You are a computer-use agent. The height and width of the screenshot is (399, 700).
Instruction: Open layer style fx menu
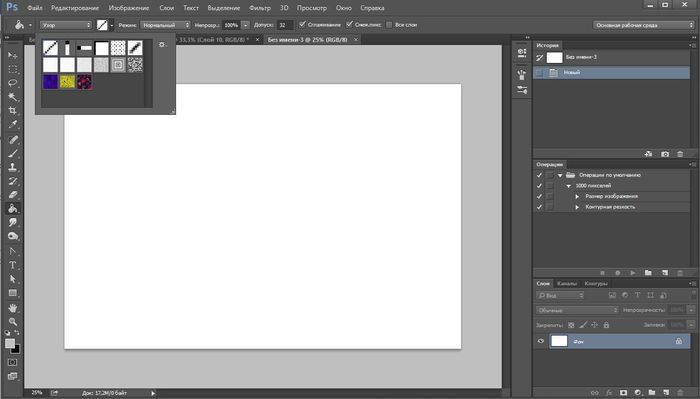[609, 393]
